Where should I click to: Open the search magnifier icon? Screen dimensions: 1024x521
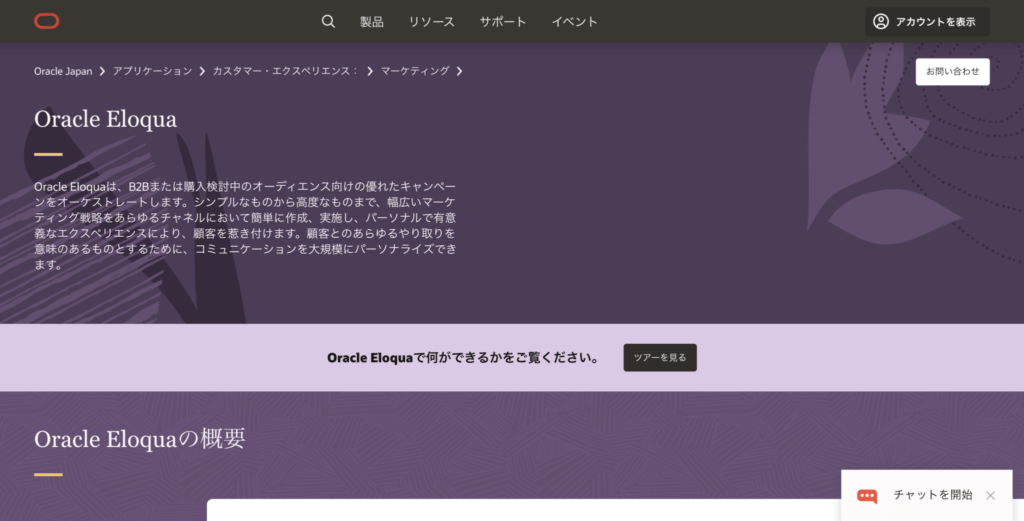(x=328, y=22)
